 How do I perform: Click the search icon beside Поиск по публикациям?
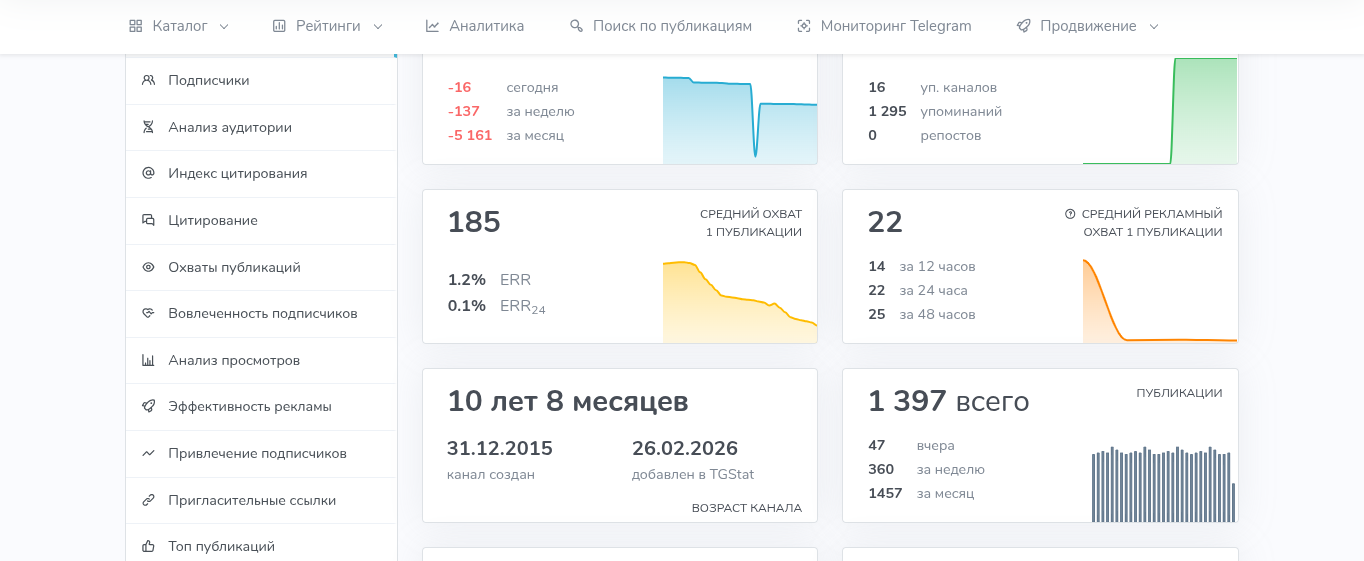576,26
